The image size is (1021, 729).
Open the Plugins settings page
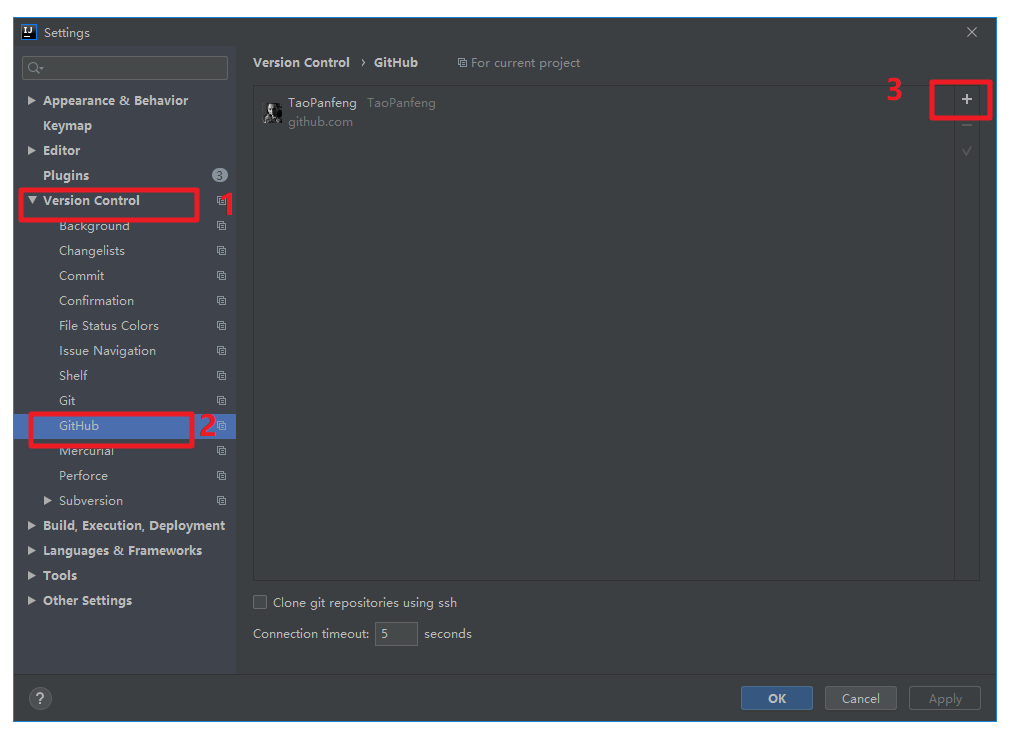pos(66,176)
